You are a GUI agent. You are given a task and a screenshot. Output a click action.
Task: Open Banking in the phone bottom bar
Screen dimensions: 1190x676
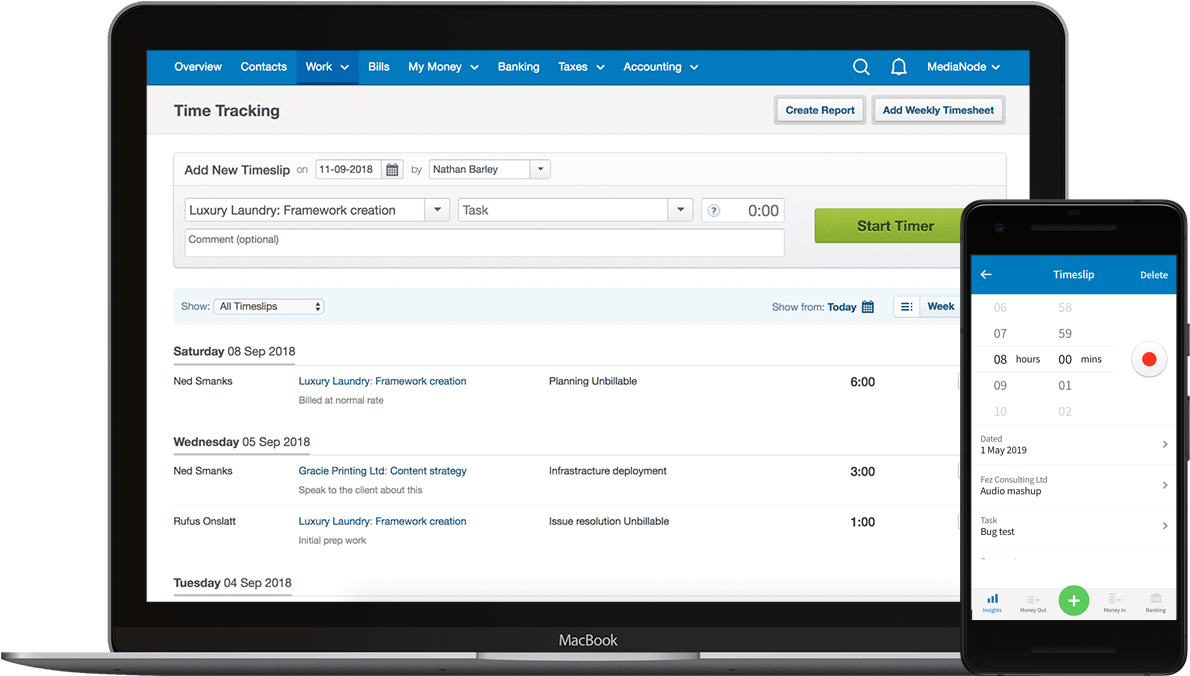1156,603
